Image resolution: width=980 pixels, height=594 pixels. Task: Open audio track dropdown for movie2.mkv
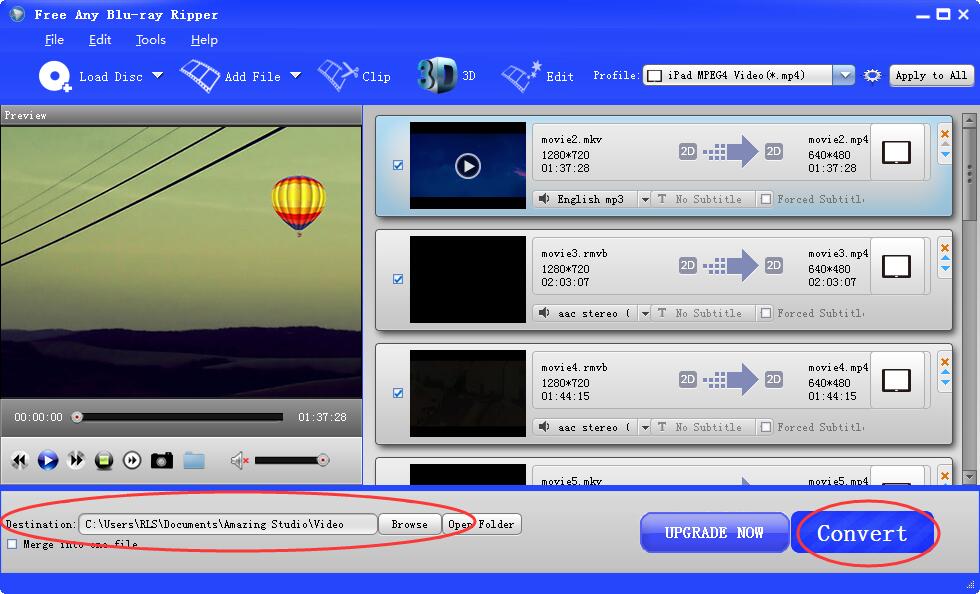click(x=644, y=199)
